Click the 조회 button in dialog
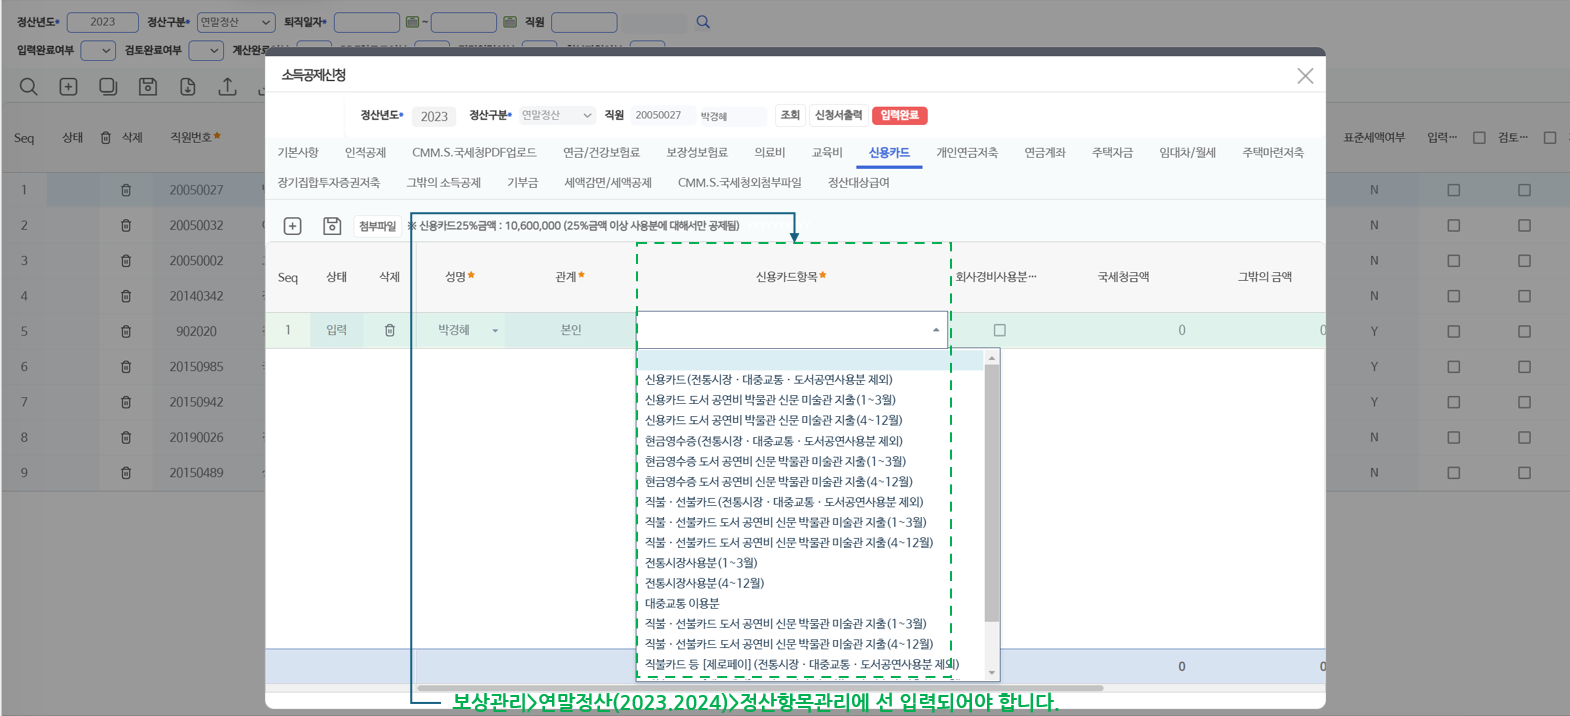 [790, 115]
